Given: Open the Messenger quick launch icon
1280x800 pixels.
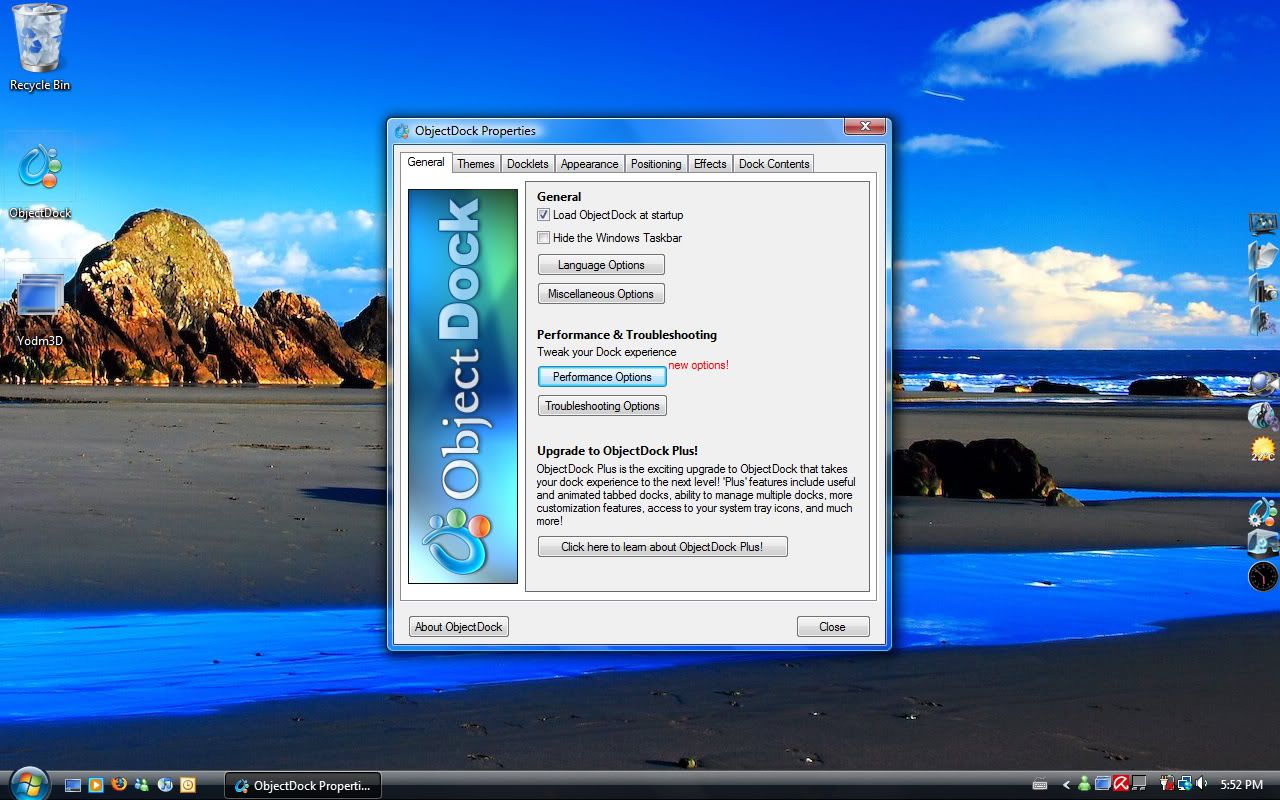Looking at the screenshot, I should pos(142,785).
